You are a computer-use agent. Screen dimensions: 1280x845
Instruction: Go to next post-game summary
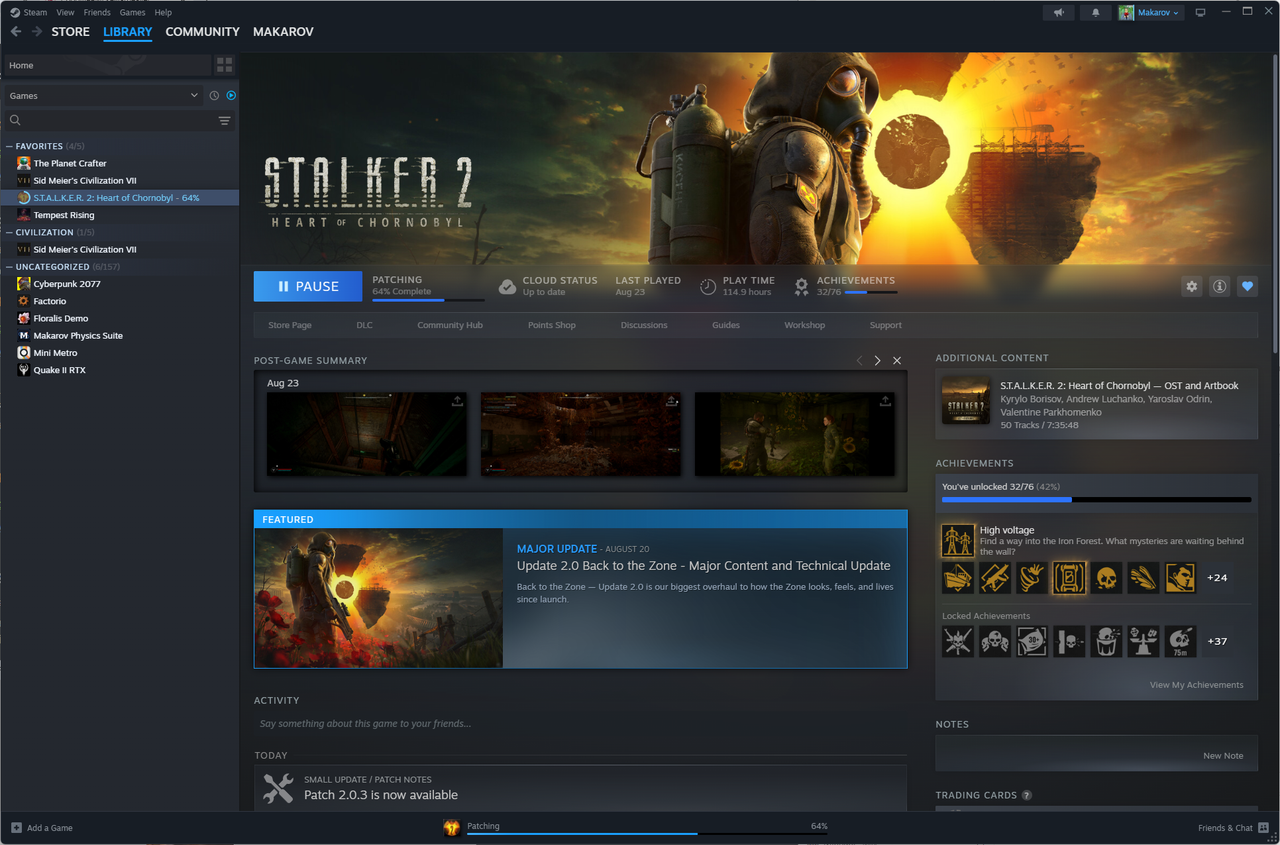(x=877, y=360)
